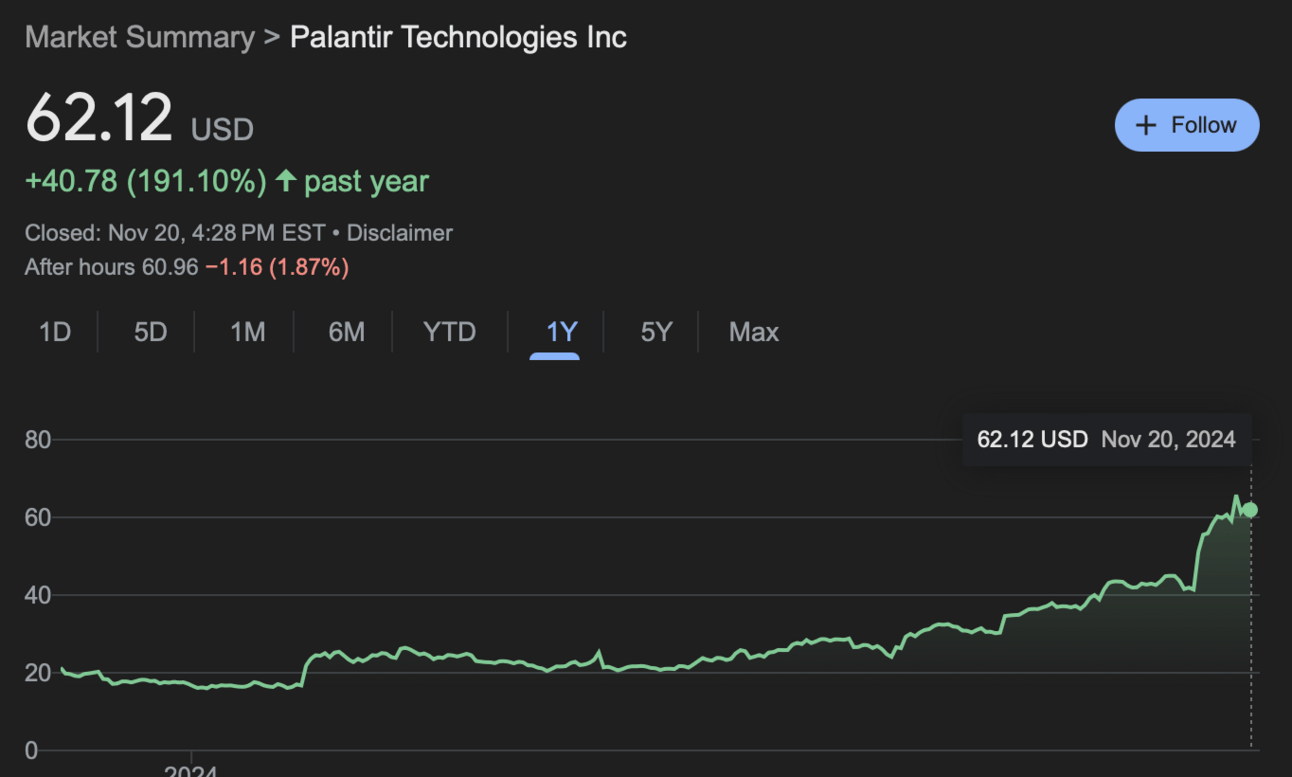Click the 62.12 USD Nov 20 tooltip
The width and height of the screenshot is (1292, 777).
tap(1106, 439)
